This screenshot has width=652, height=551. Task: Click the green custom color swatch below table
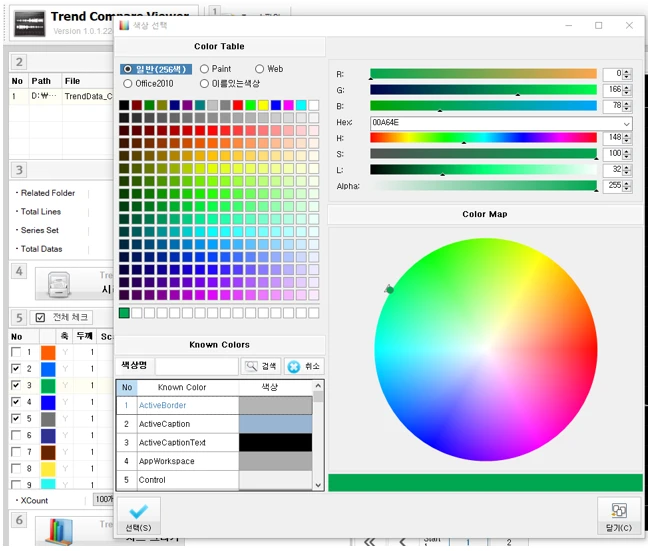point(124,313)
